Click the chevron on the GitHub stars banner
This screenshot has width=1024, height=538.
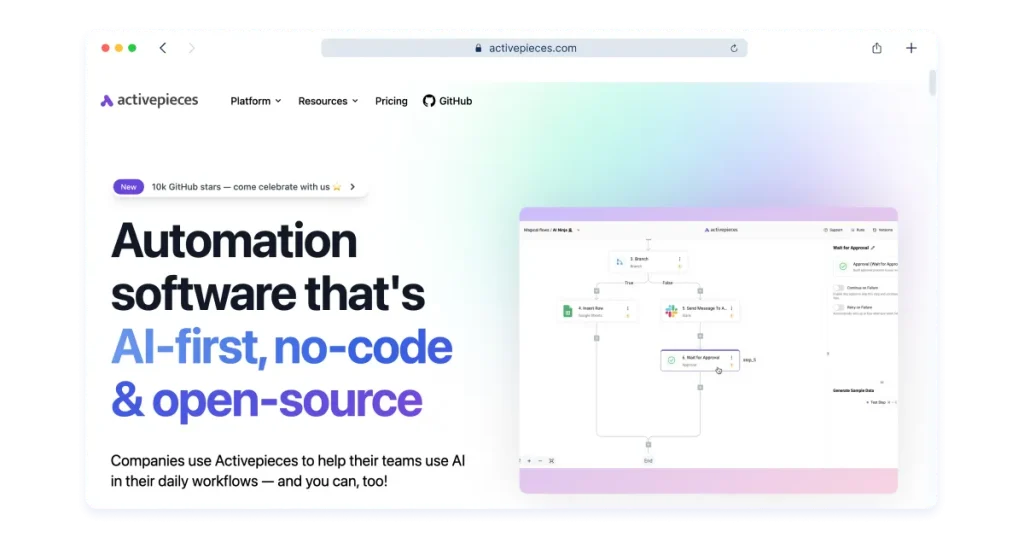pyautogui.click(x=353, y=187)
